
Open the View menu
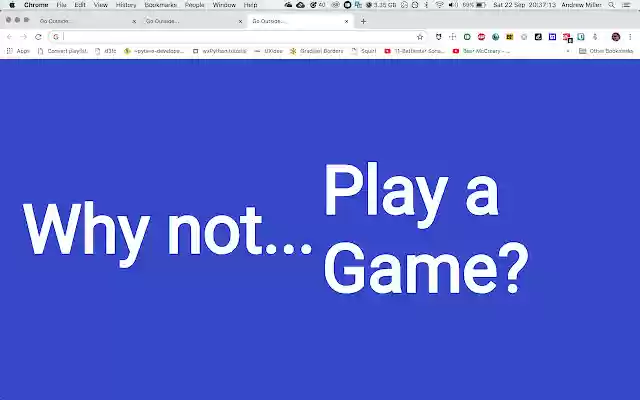point(100,5)
